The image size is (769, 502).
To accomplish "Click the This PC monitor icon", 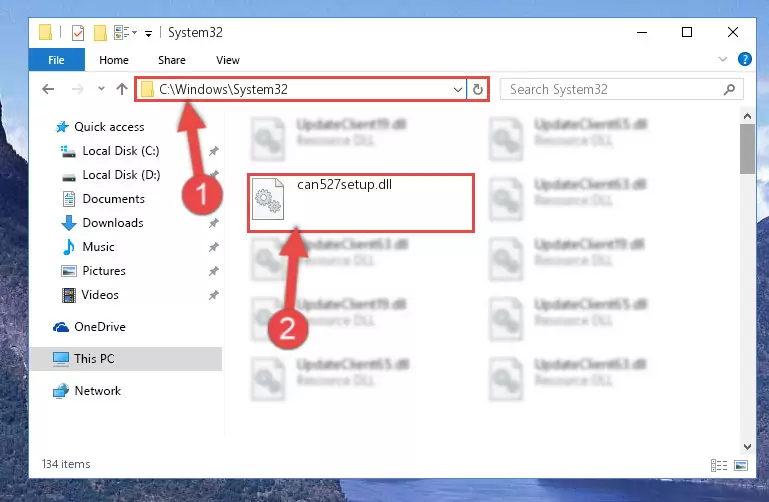I will 61,359.
